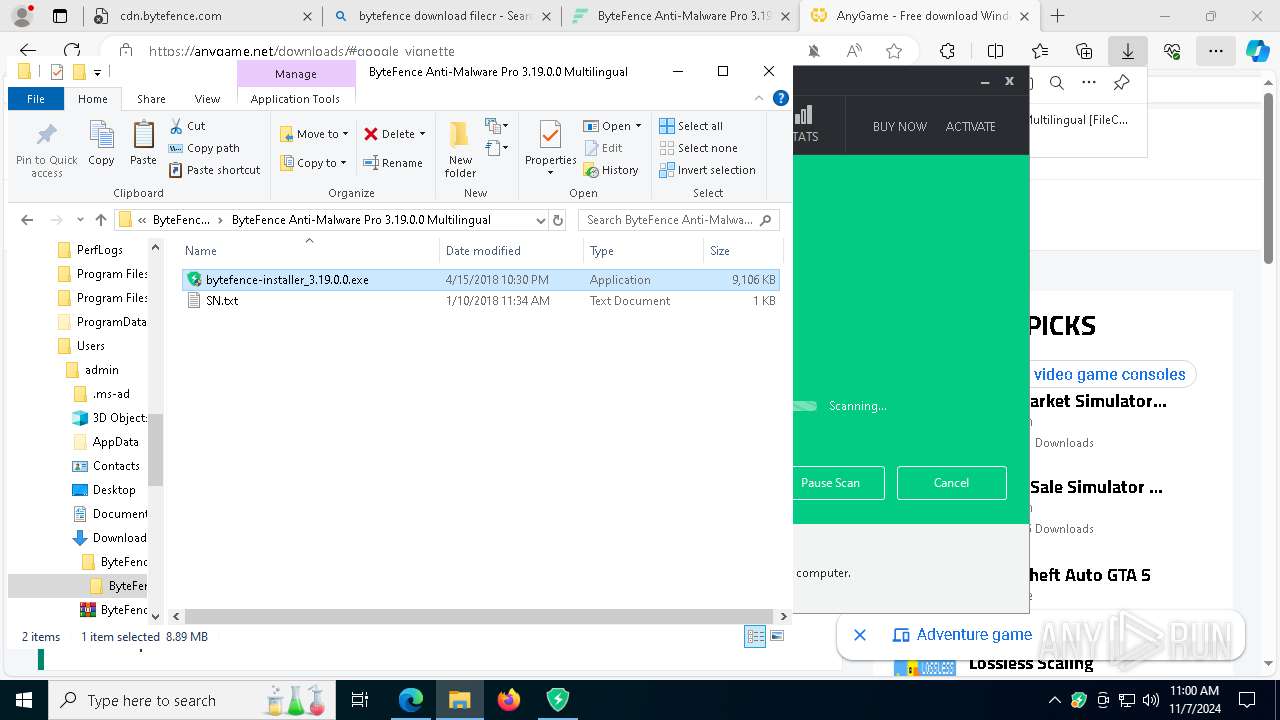The image size is (1280, 720).
Task: Click Select all in ribbon
Action: click(x=691, y=126)
